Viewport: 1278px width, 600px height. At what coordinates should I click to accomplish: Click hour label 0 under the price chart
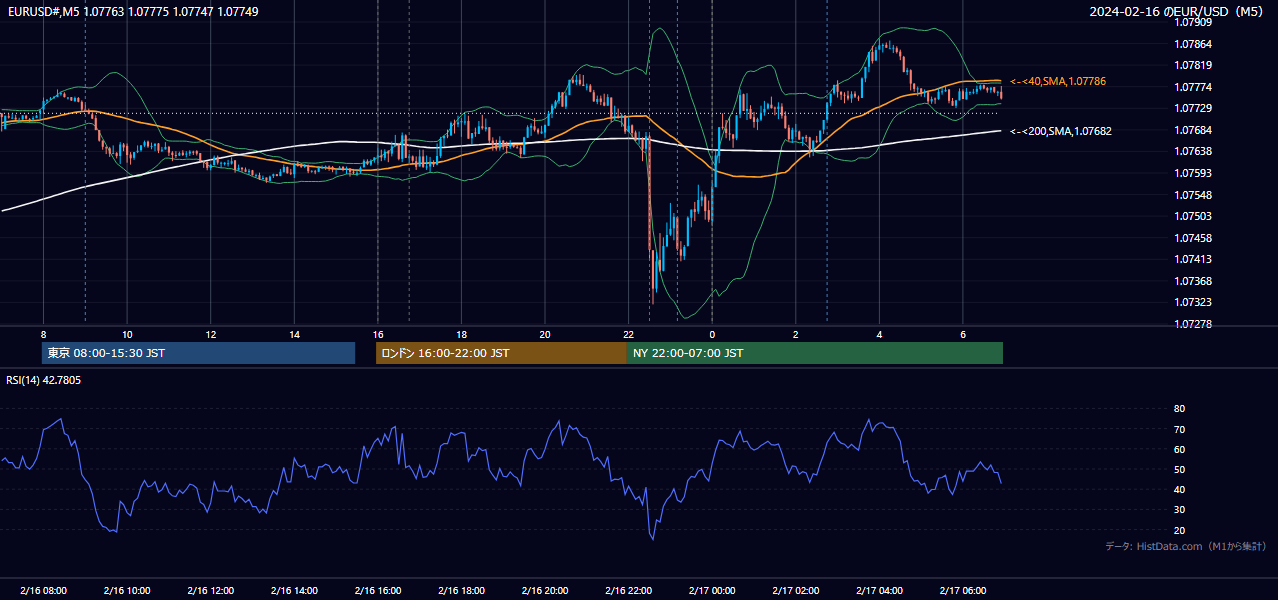[x=712, y=334]
